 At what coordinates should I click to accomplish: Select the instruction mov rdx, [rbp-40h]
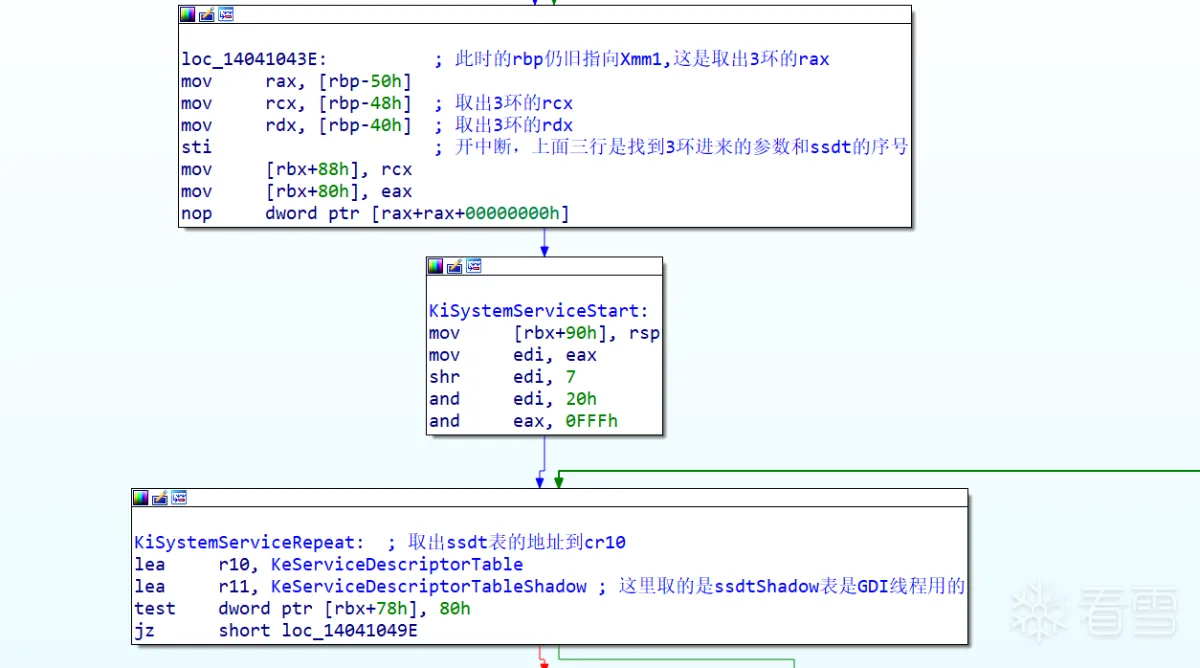296,126
